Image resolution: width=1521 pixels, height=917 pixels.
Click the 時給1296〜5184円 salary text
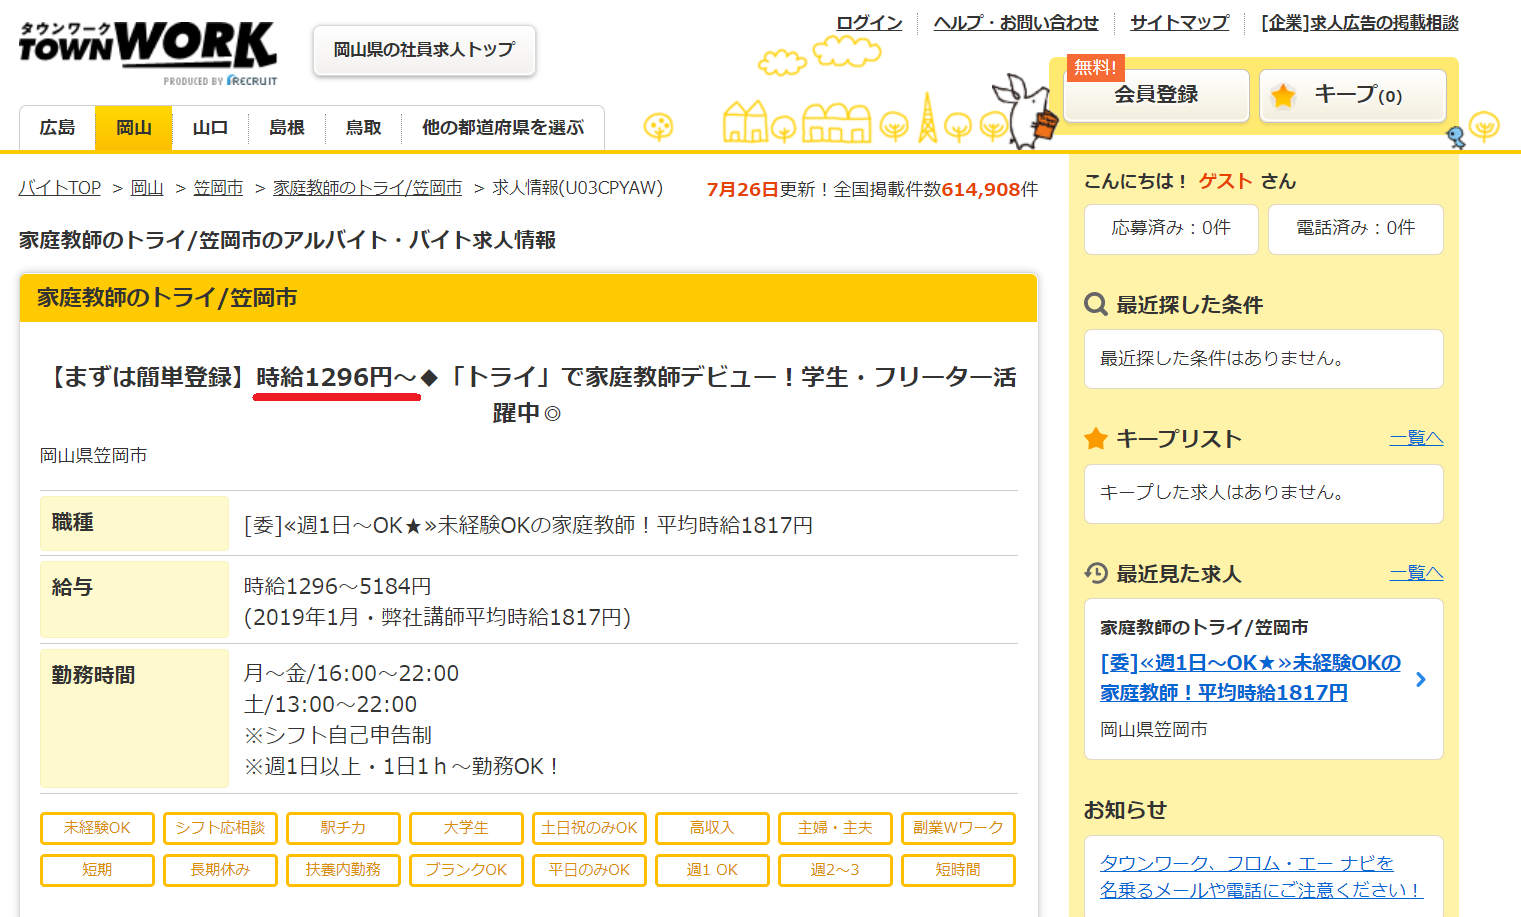point(338,586)
